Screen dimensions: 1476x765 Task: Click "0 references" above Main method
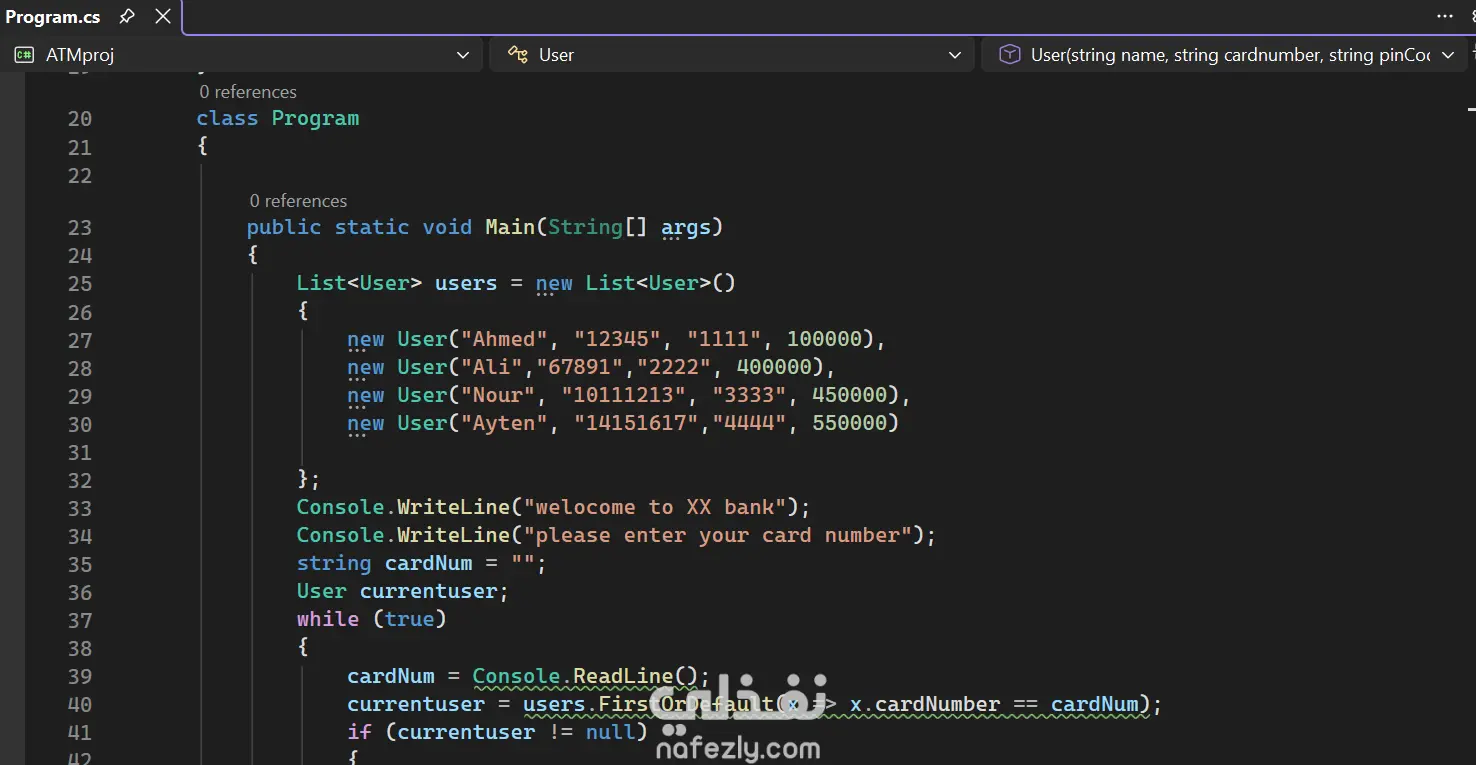298,201
